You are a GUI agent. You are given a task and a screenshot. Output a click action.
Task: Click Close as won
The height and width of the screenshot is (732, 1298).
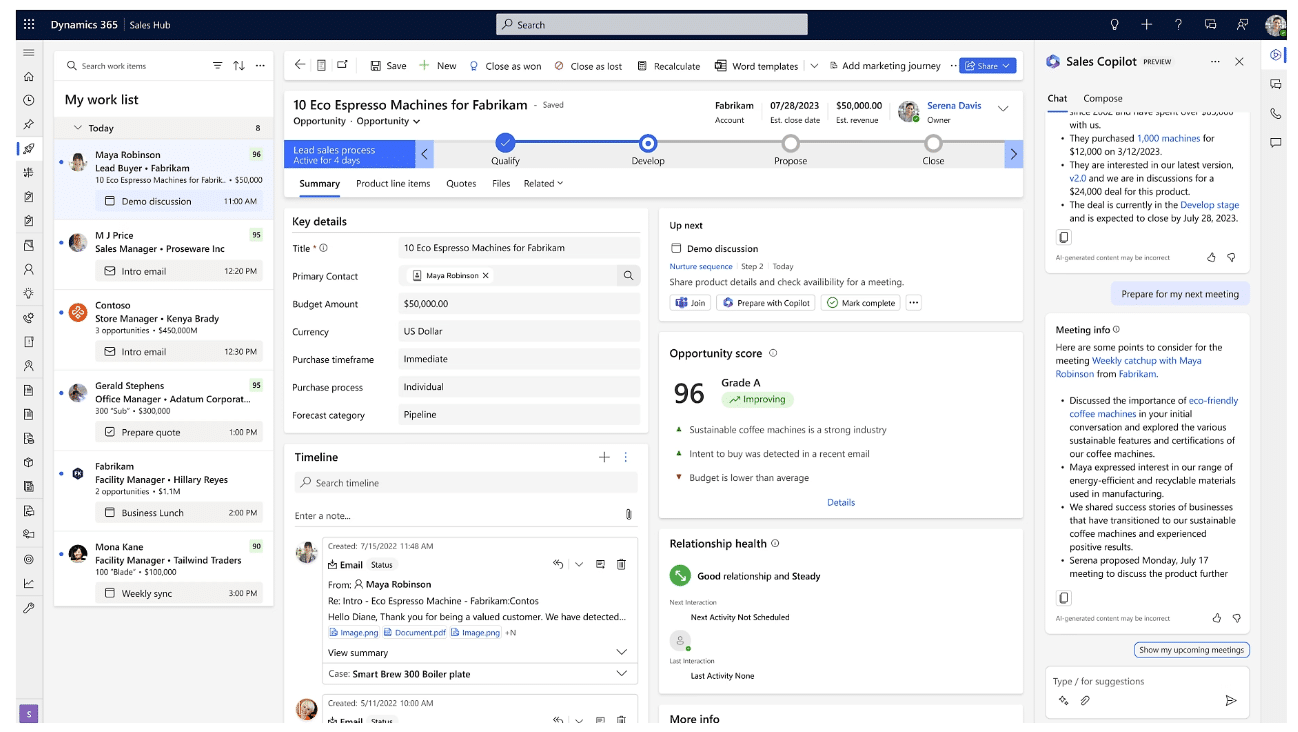point(505,65)
